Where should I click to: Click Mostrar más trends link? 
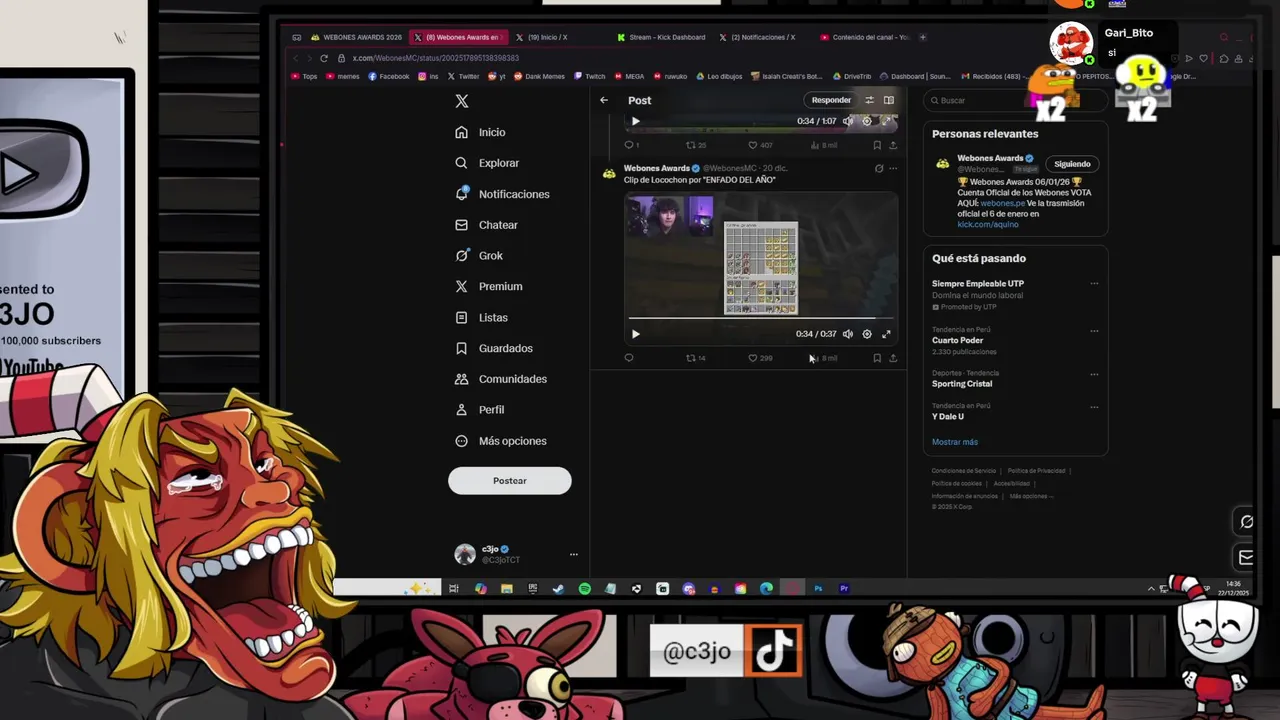(x=955, y=442)
